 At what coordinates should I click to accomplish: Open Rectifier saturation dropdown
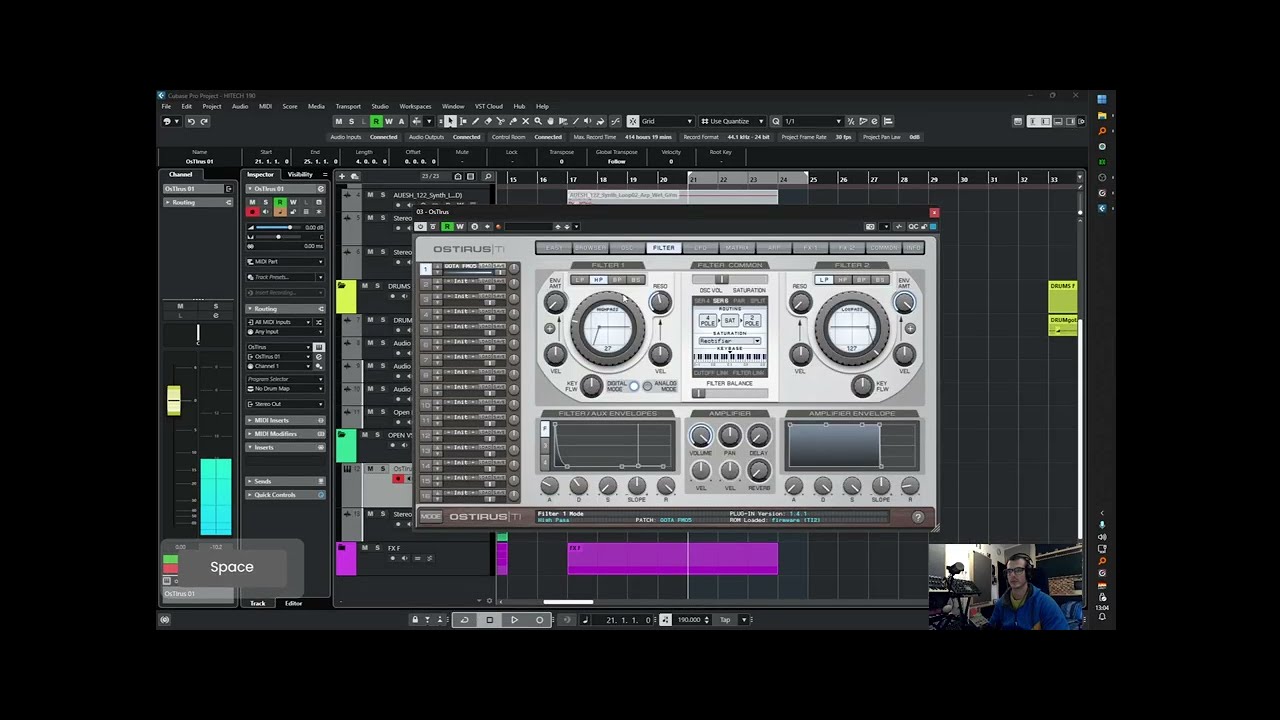pyautogui.click(x=730, y=341)
